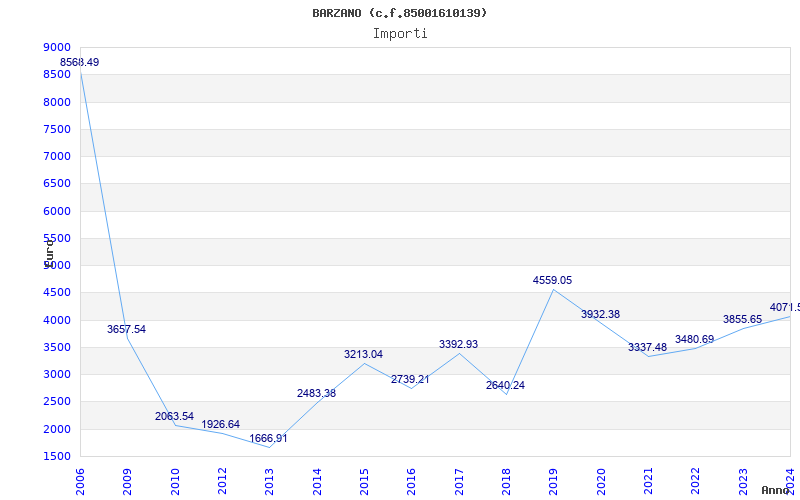Click the 2019 year axis label
This screenshot has width=800, height=500.
coord(554,480)
